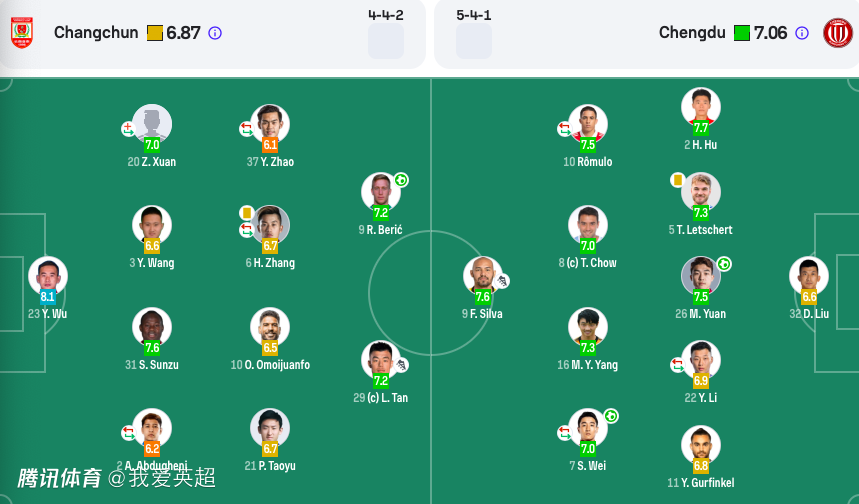Click the Chengdu club crest
Image resolution: width=859 pixels, height=504 pixels.
click(837, 33)
